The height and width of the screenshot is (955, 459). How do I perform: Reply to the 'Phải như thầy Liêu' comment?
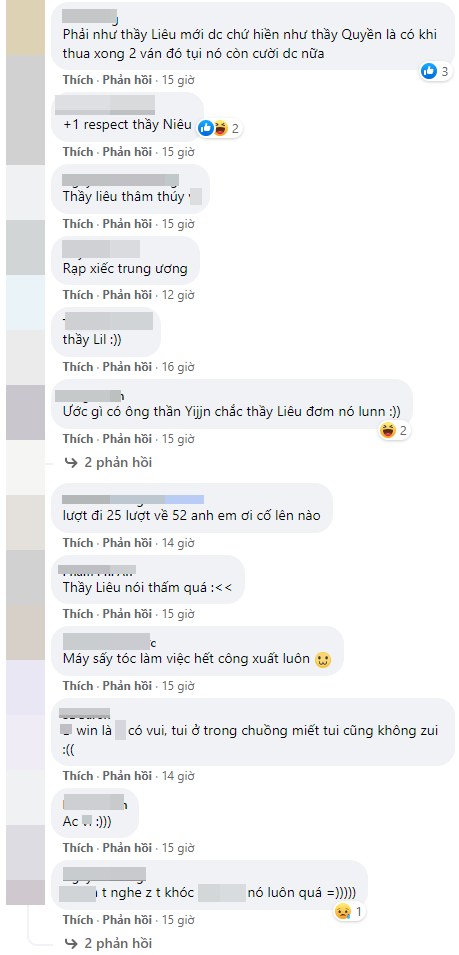(x=127, y=80)
